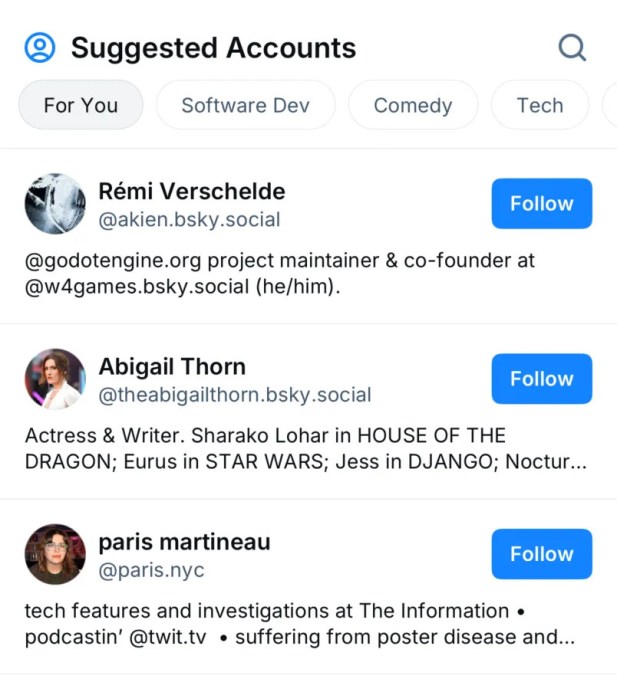617x679 pixels.
Task: Select the paris martineau display name
Action: point(184,542)
